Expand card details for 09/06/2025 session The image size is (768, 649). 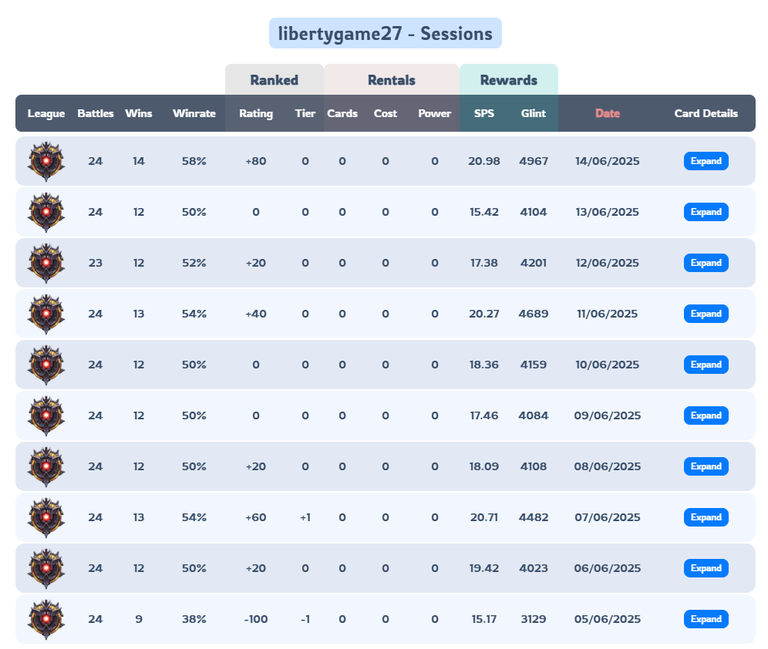(706, 416)
